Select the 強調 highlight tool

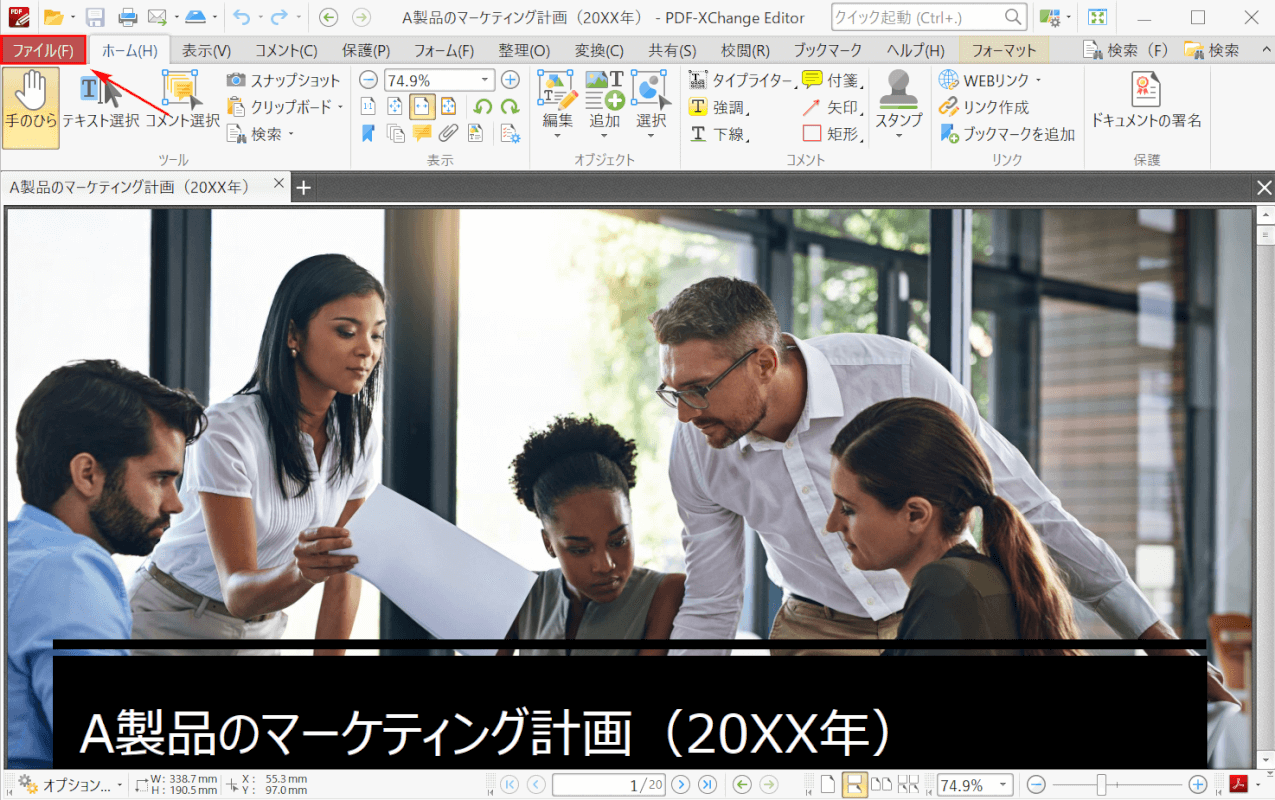tap(719, 107)
